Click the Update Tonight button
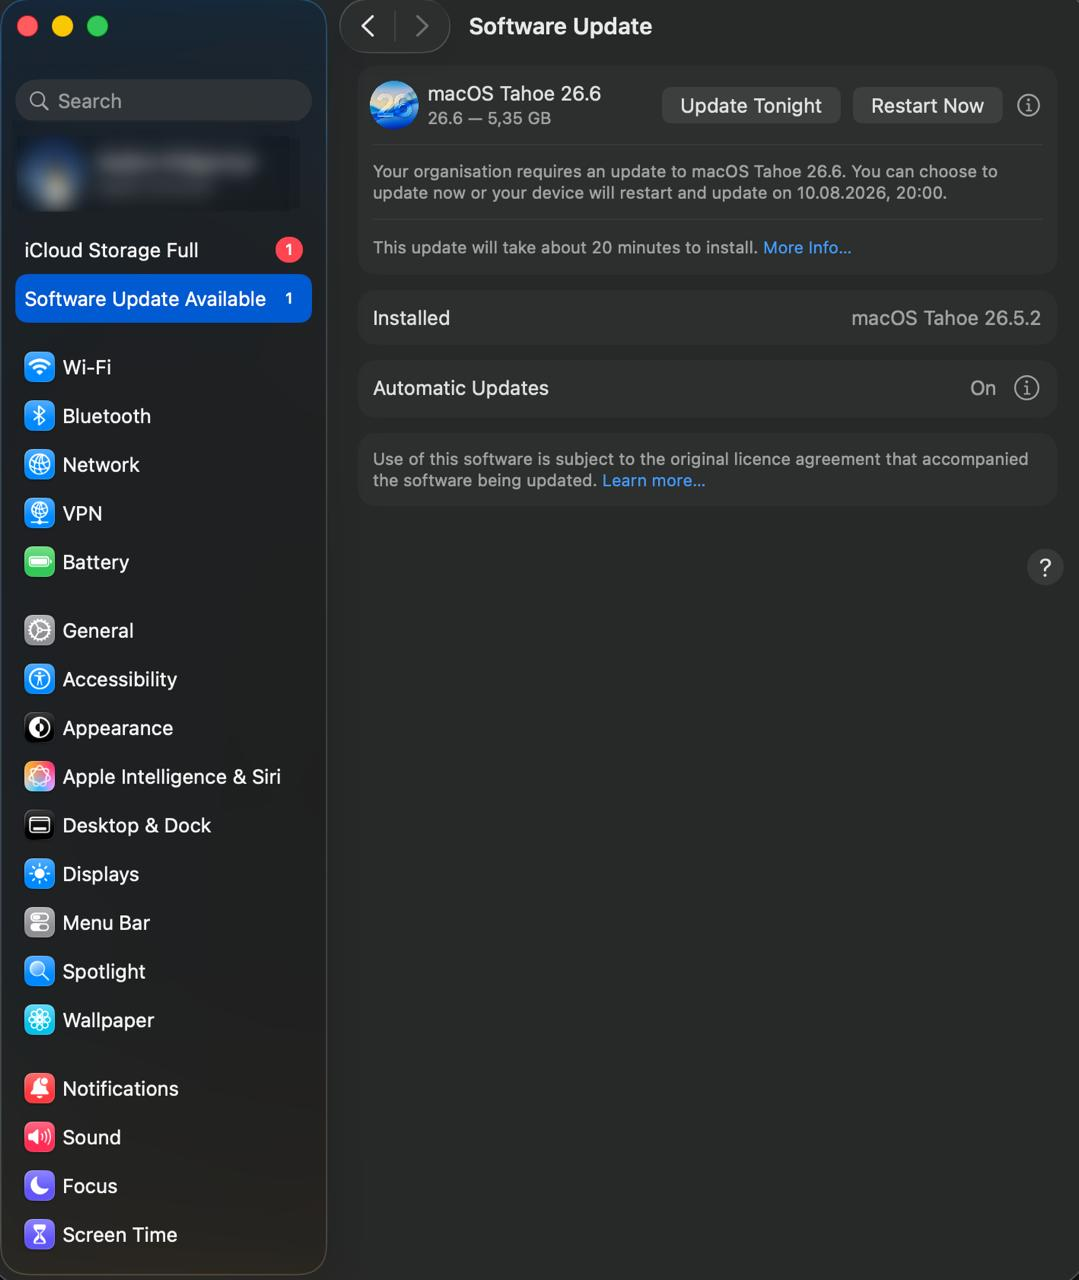Viewport: 1079px width, 1280px height. tap(751, 106)
